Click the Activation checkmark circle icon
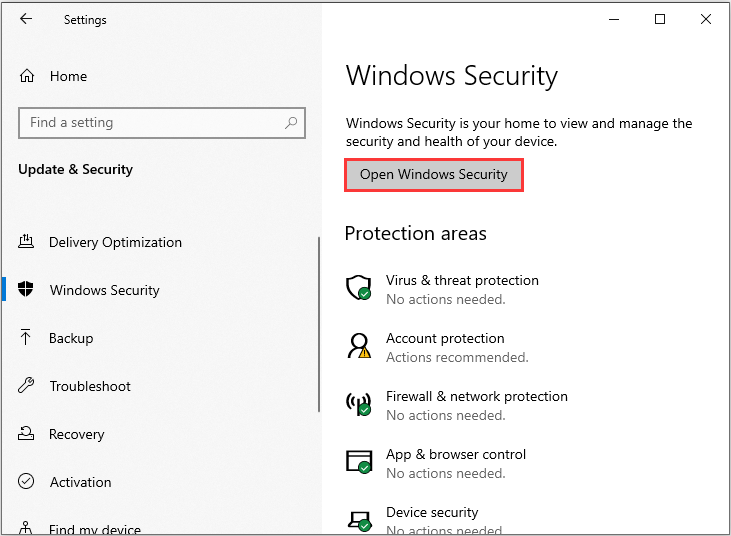 pyautogui.click(x=26, y=481)
